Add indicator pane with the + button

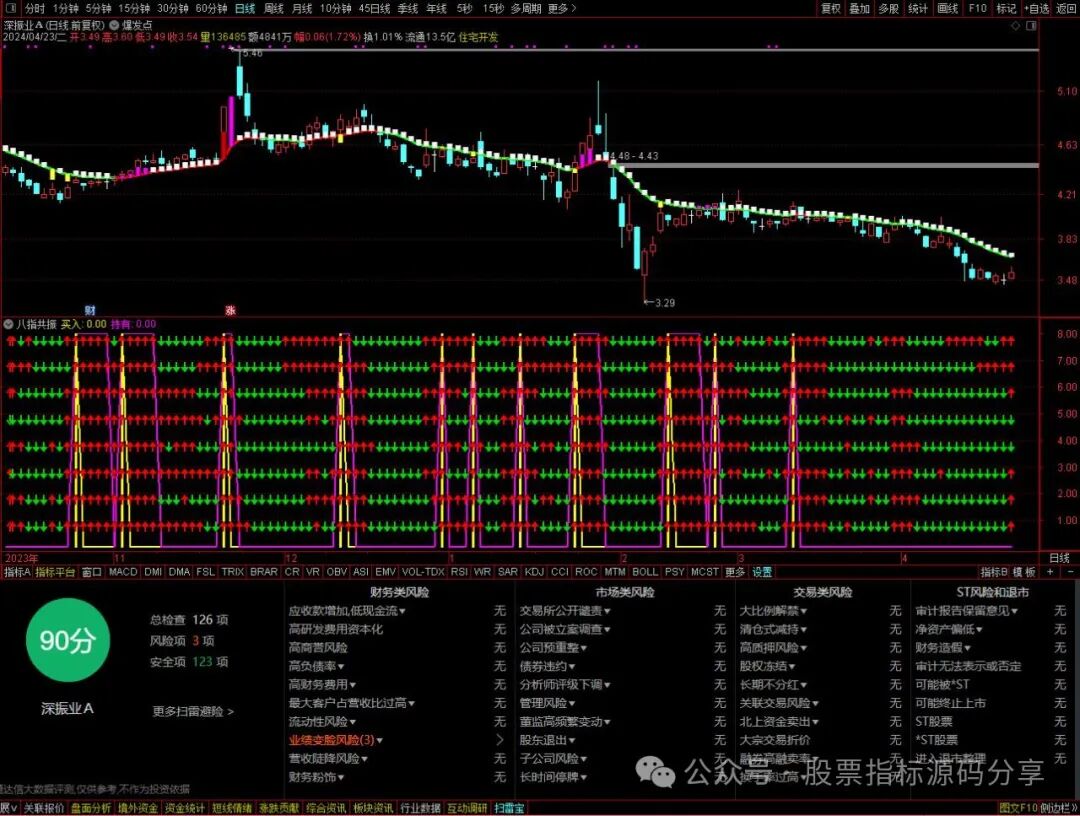pos(1050,572)
